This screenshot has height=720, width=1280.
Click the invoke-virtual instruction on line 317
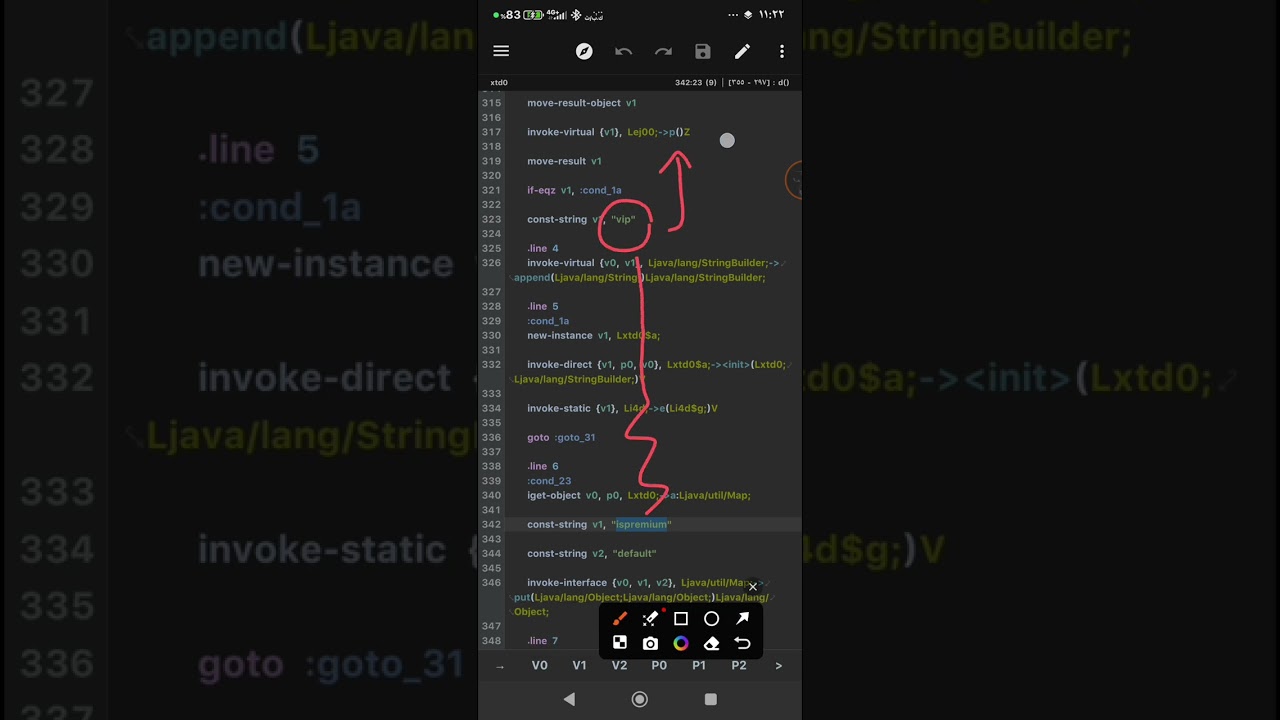point(609,132)
